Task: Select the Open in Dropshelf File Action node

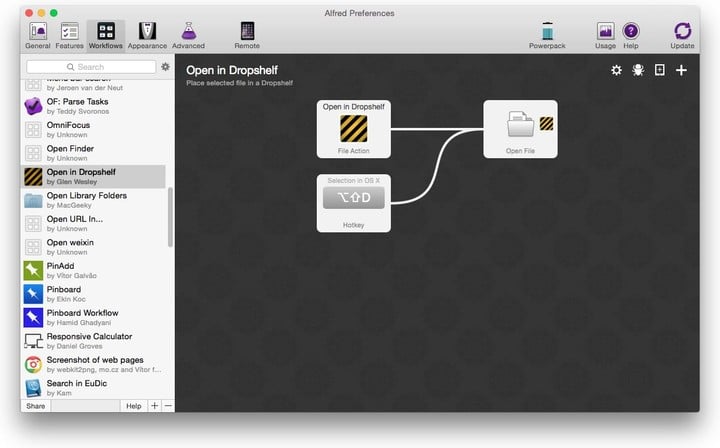Action: [x=353, y=128]
